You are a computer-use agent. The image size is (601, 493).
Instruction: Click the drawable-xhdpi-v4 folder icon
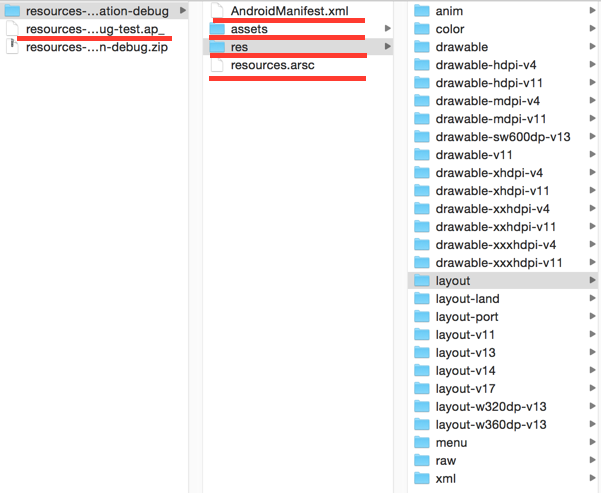(422, 173)
